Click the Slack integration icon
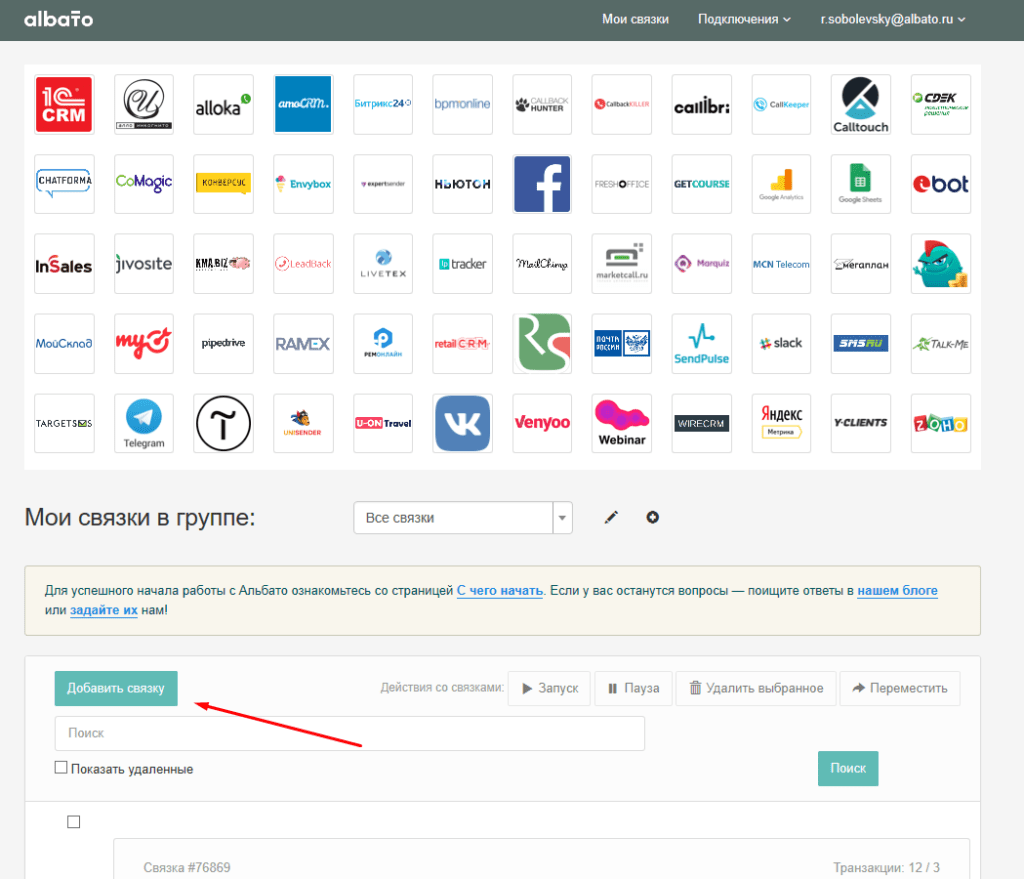The image size is (1024, 879). coord(781,343)
